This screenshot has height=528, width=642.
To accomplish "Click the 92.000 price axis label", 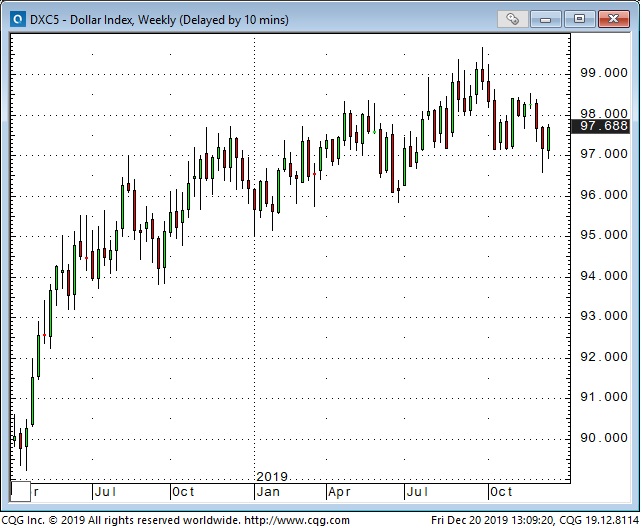I will point(604,357).
